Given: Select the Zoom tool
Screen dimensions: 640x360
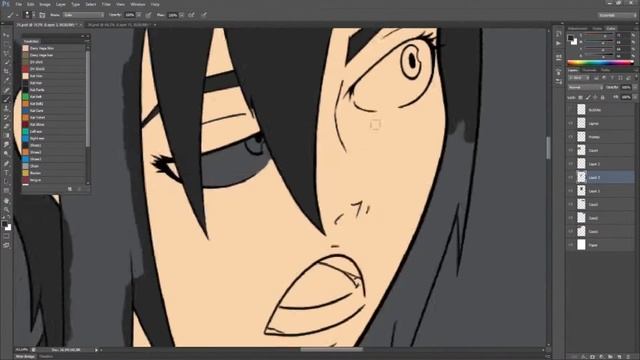Looking at the screenshot, I should [6, 209].
